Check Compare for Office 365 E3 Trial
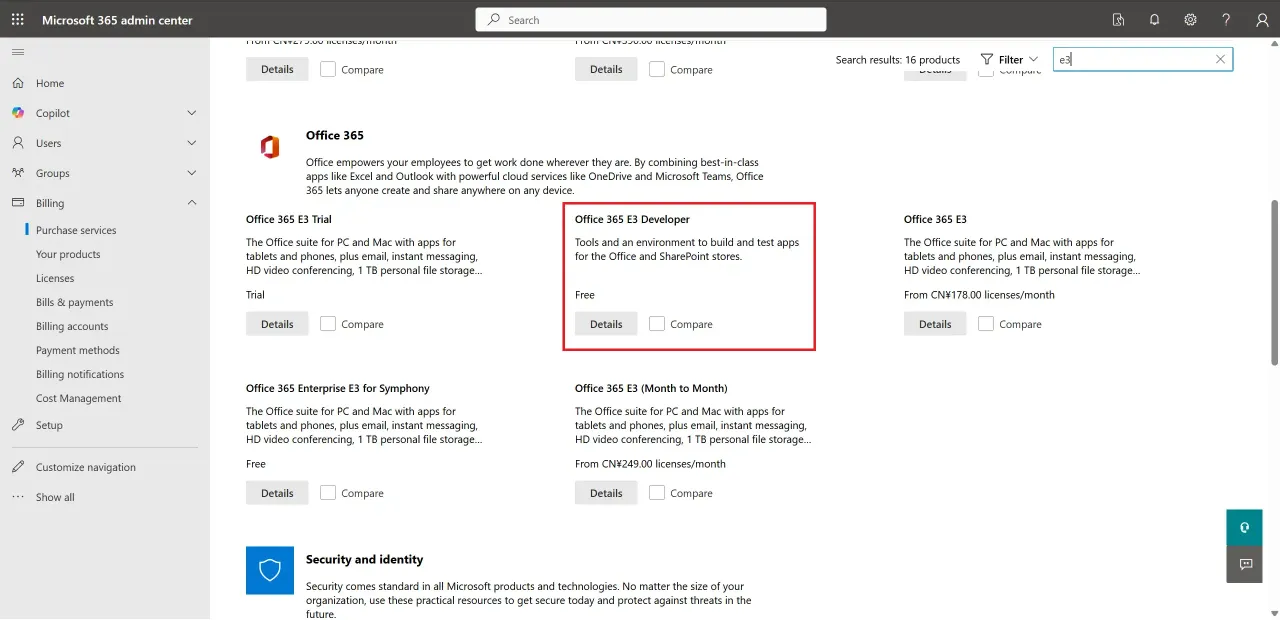Viewport: 1280px width, 620px height. pos(328,324)
